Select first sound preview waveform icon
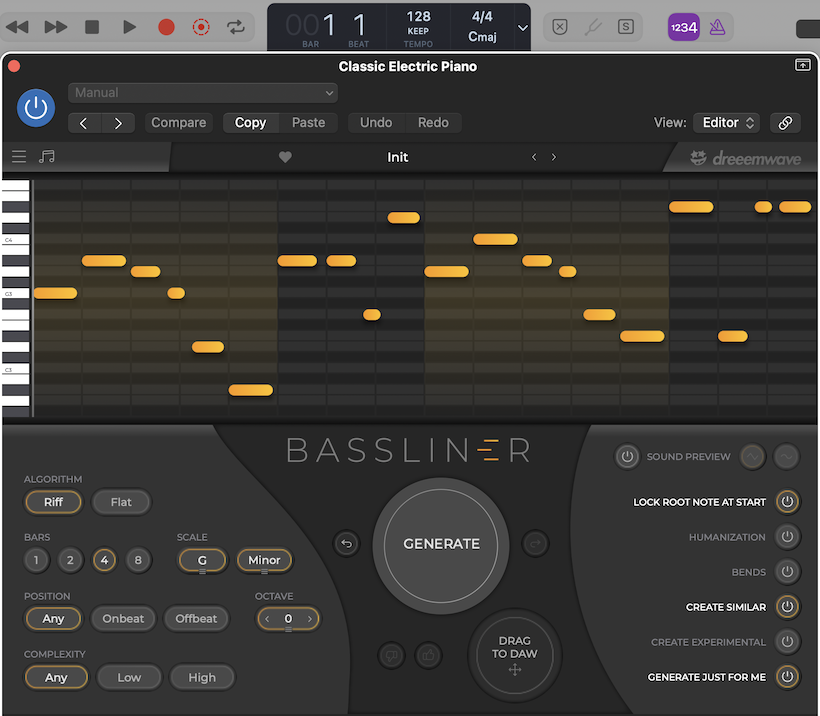The image size is (820, 716). pyautogui.click(x=753, y=457)
